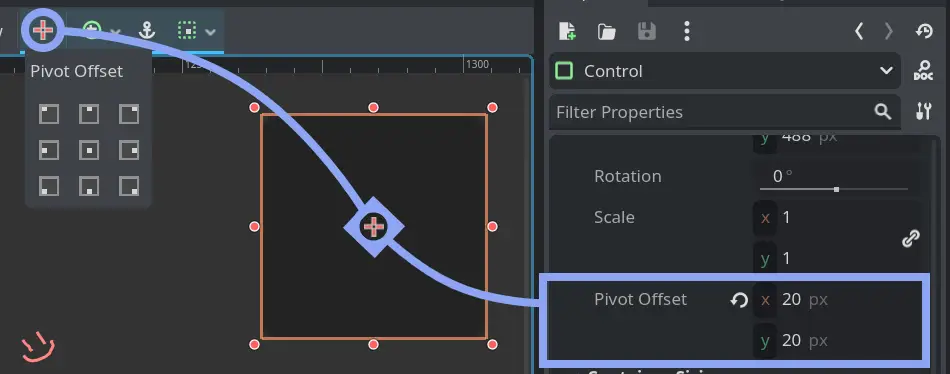Set pivot preset to bottom center

[89, 185]
